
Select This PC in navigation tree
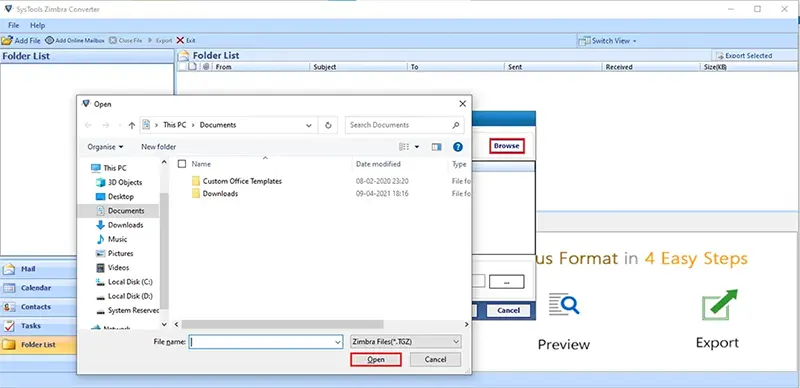point(115,168)
